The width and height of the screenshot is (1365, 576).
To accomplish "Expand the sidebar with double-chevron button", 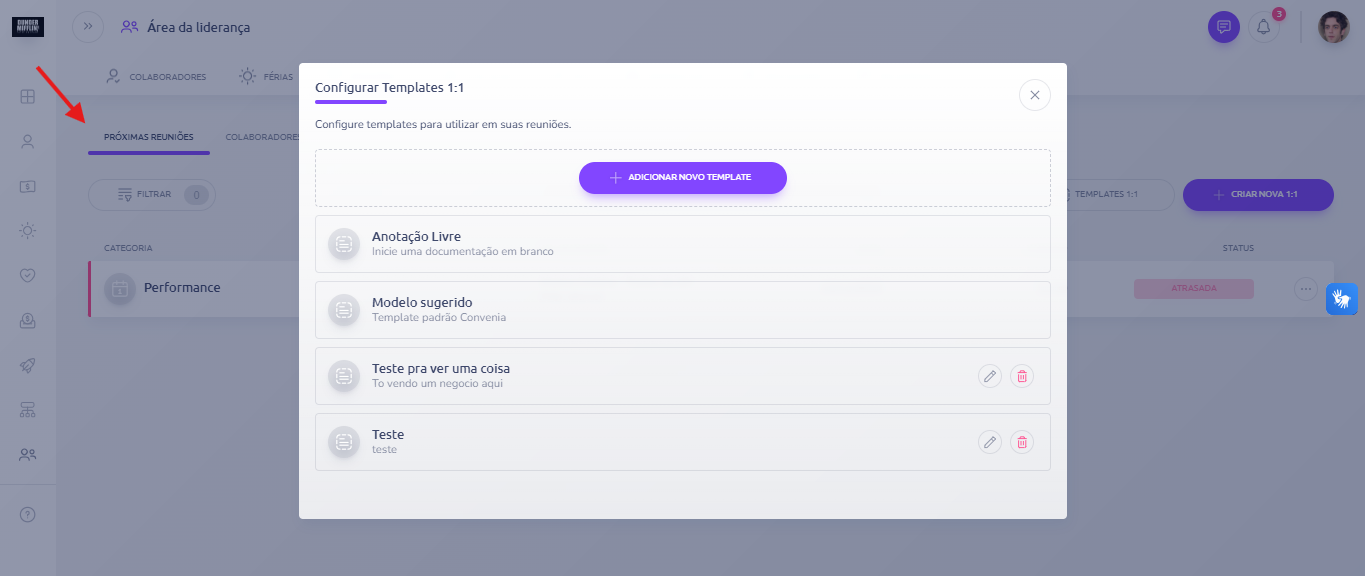I will tap(88, 27).
